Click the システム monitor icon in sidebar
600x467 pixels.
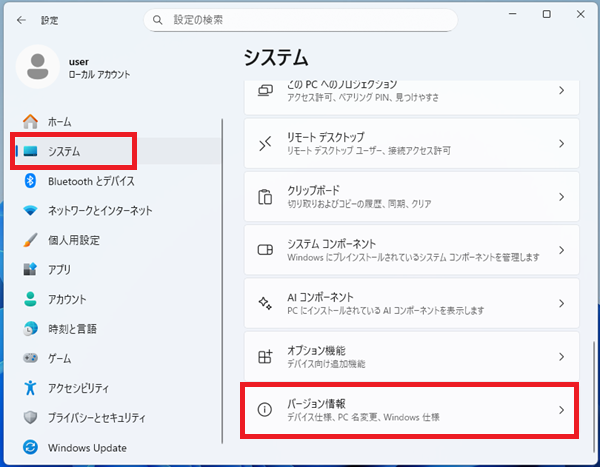point(30,151)
